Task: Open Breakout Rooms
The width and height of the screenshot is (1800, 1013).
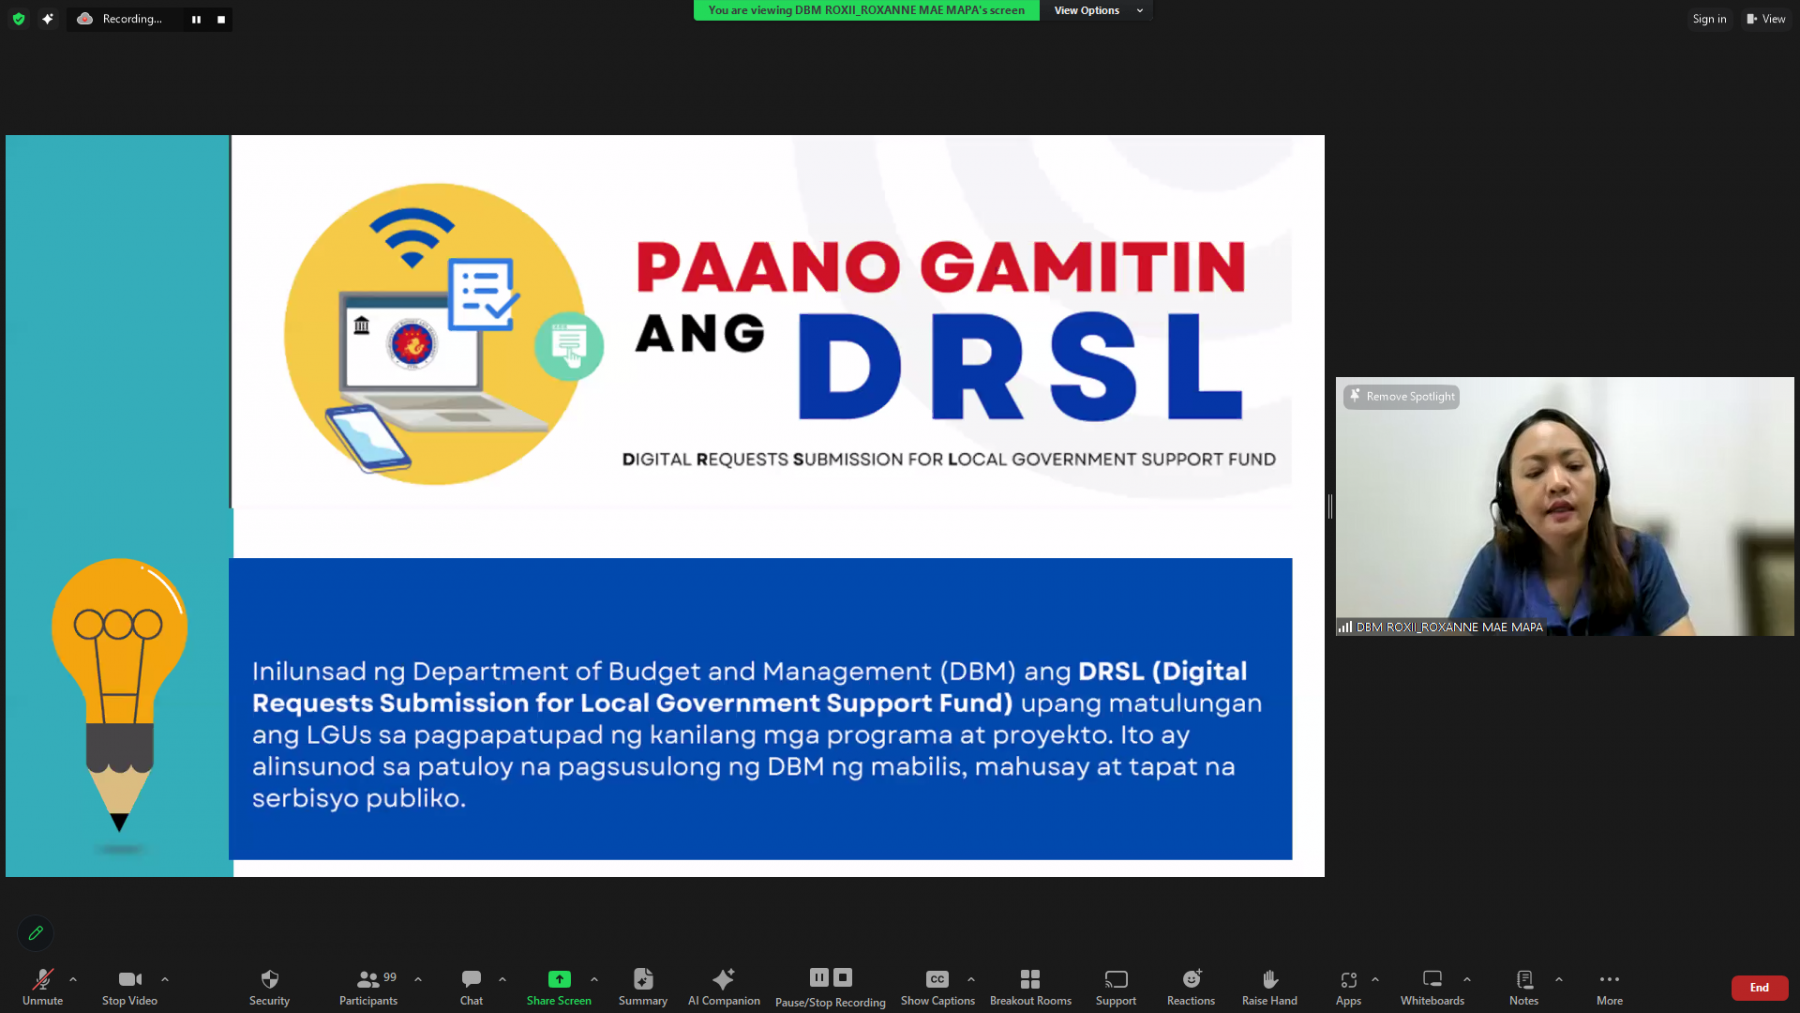Action: (1030, 986)
